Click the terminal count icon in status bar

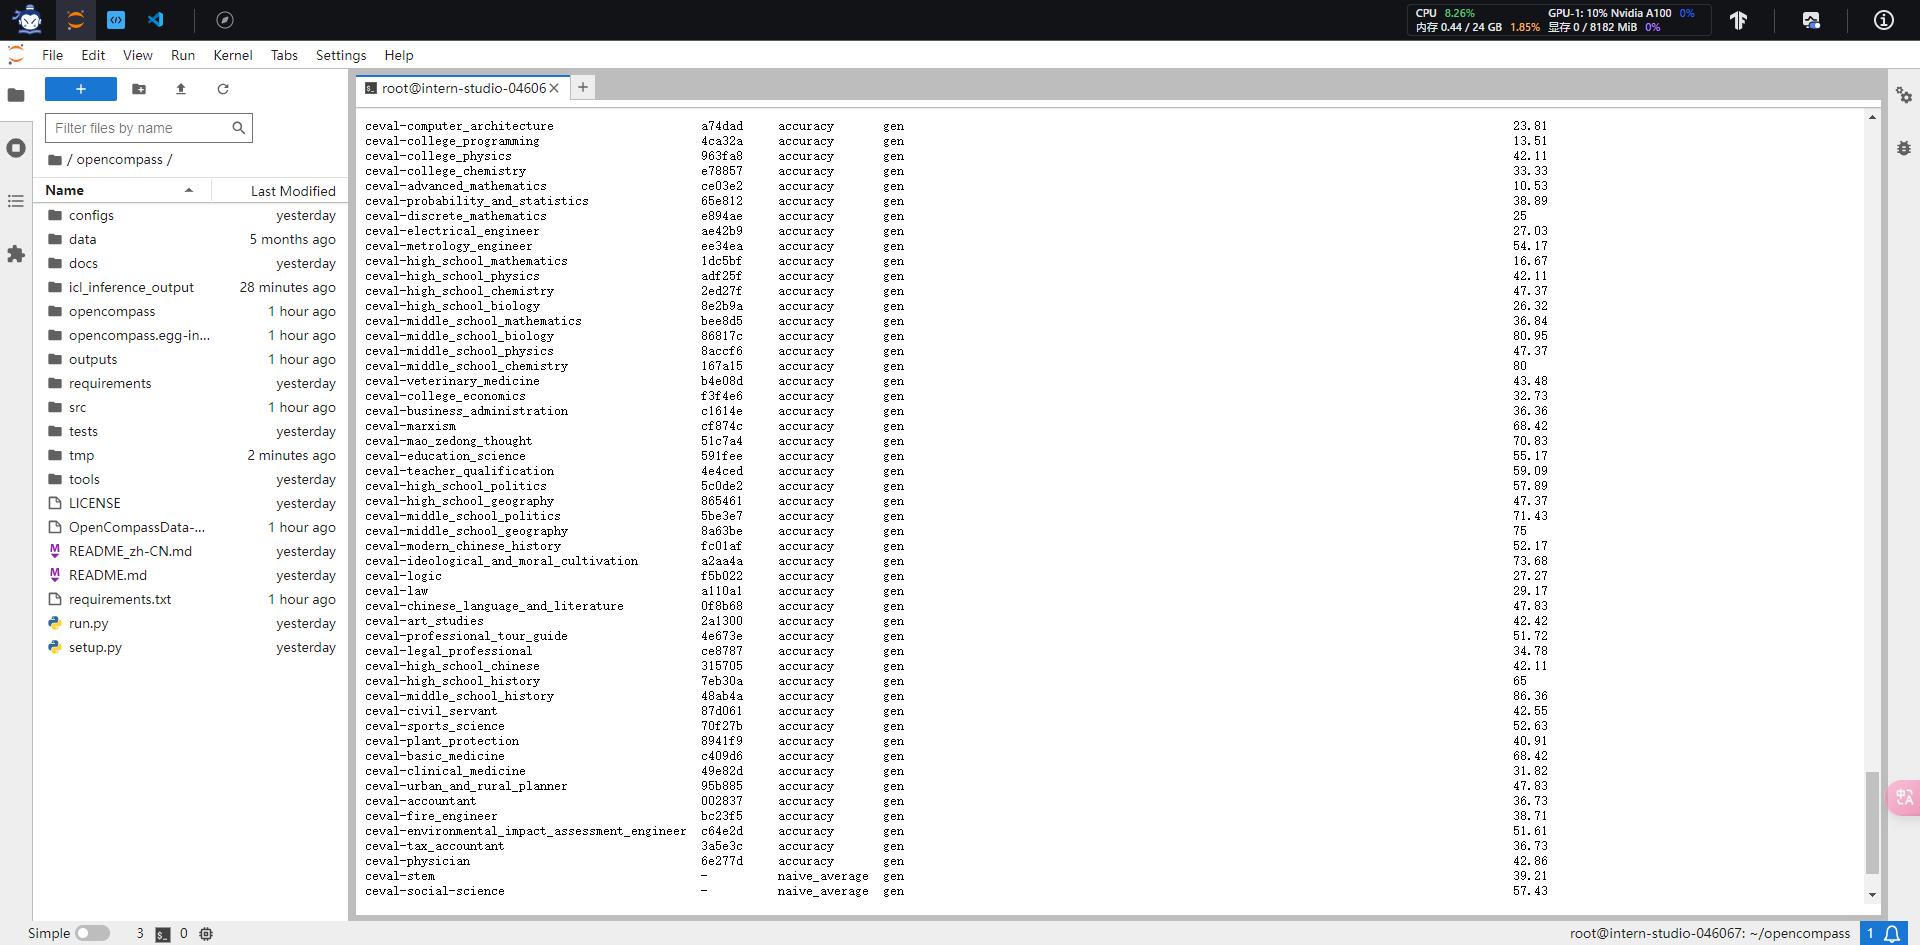click(x=162, y=934)
